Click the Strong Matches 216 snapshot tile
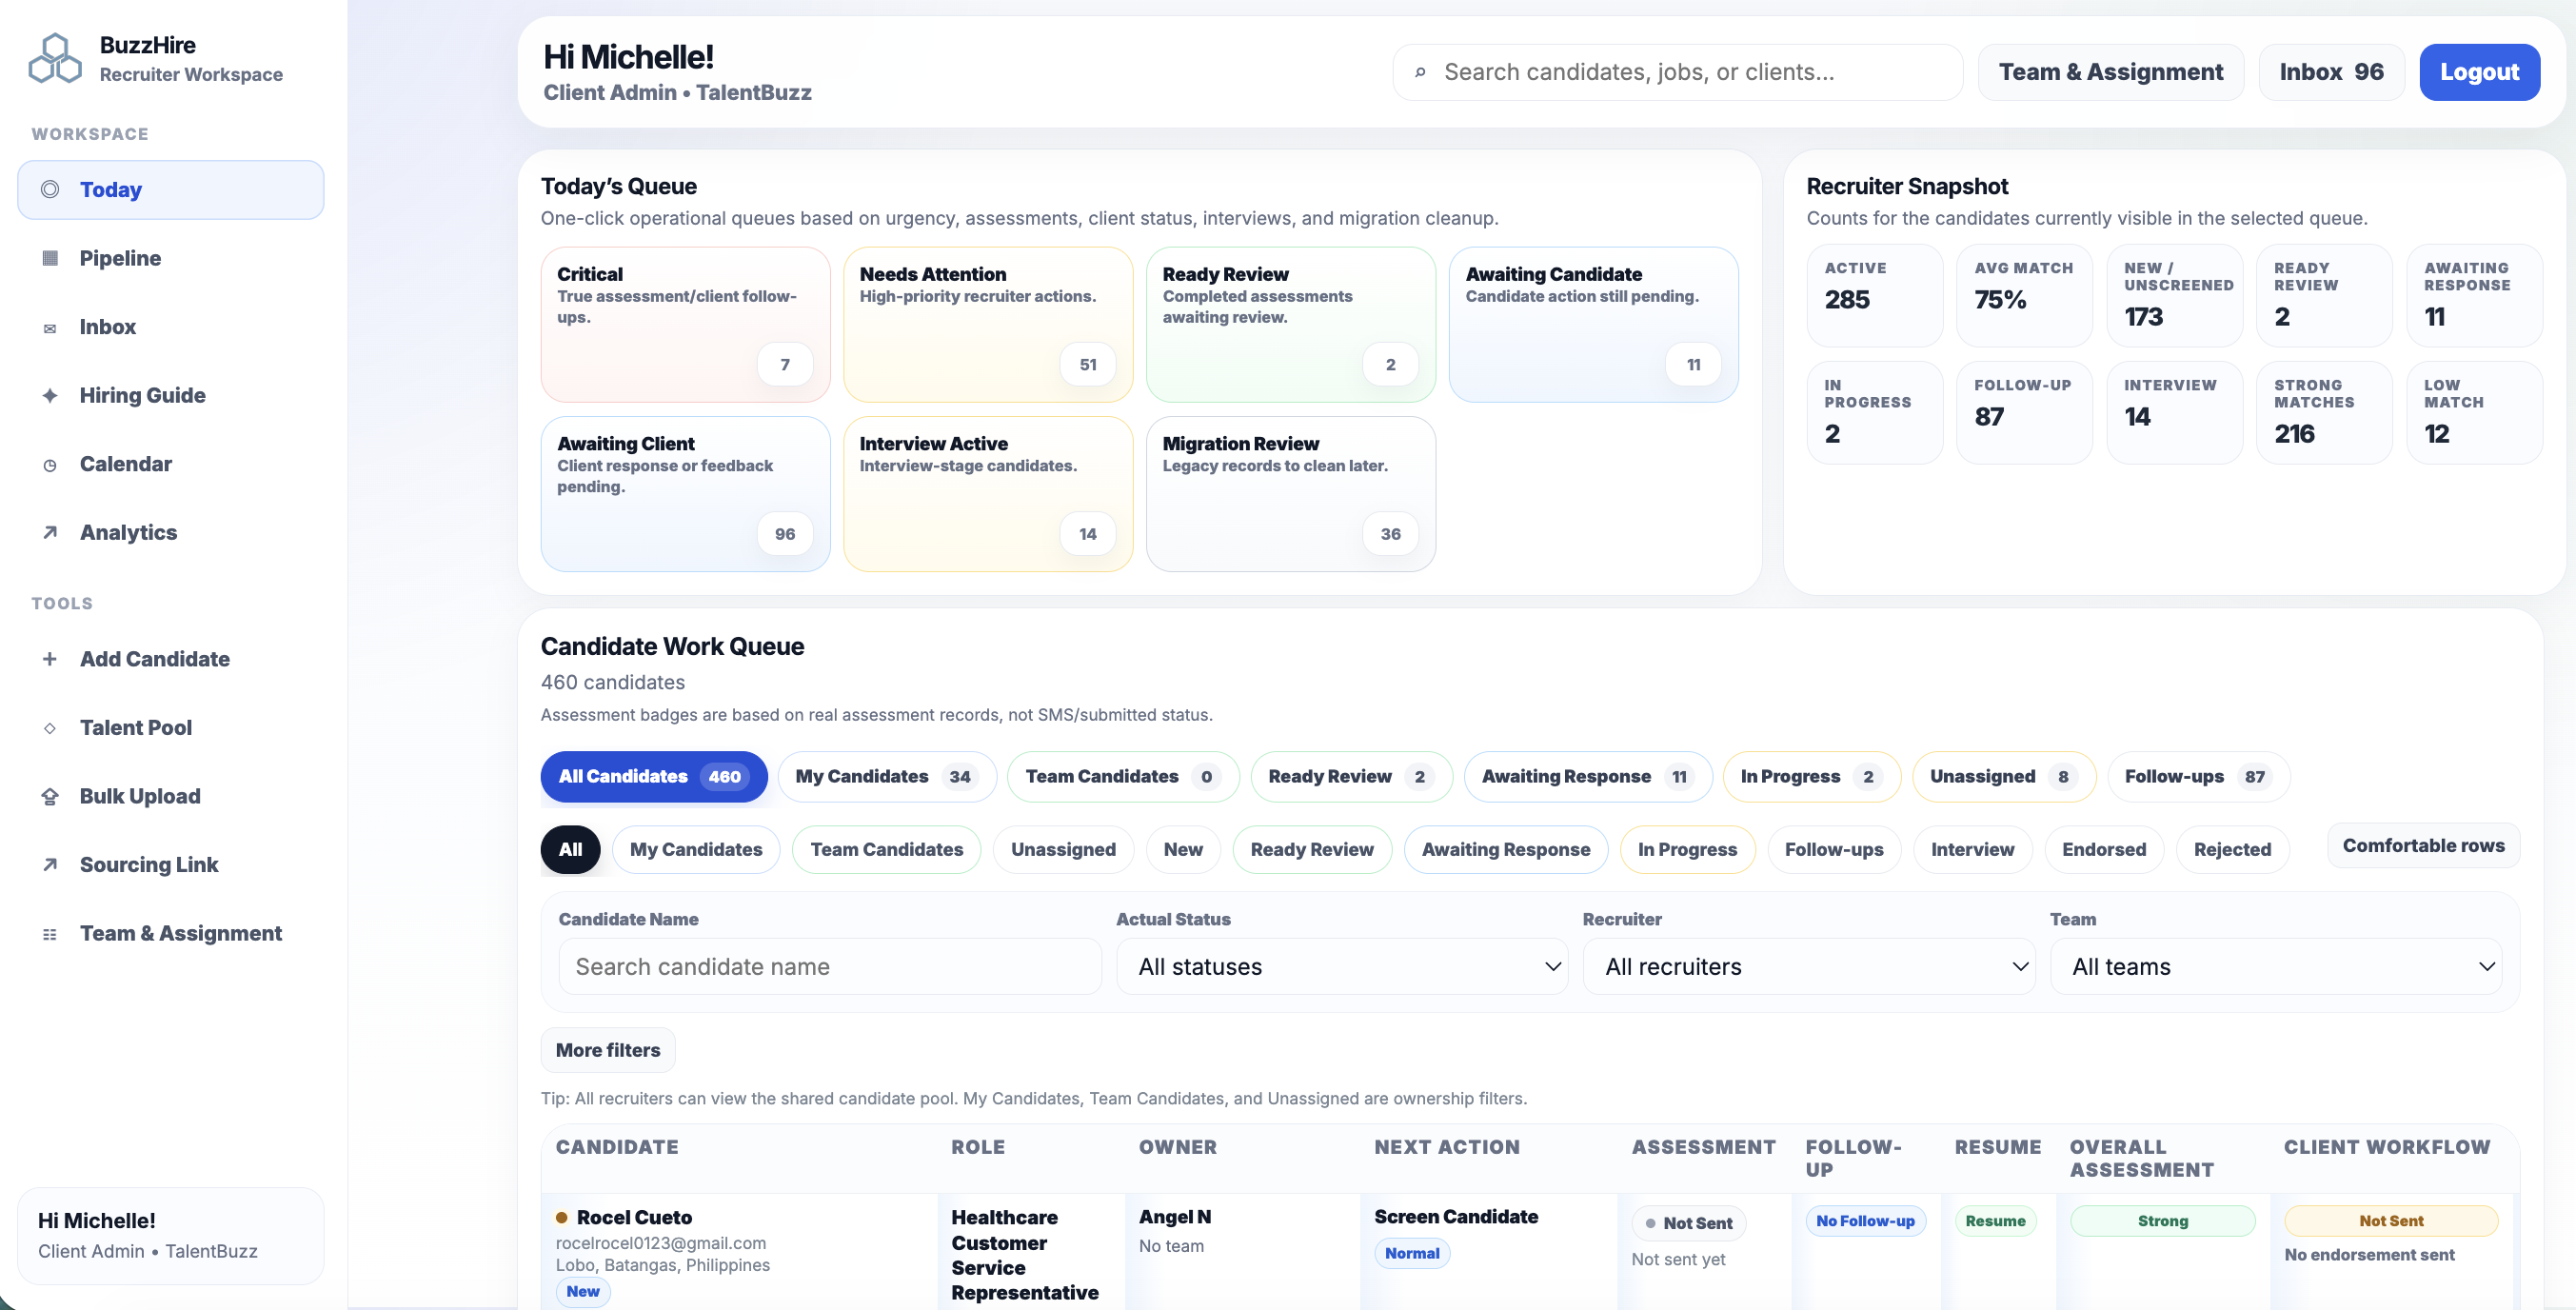Image resolution: width=2576 pixels, height=1310 pixels. (2323, 412)
